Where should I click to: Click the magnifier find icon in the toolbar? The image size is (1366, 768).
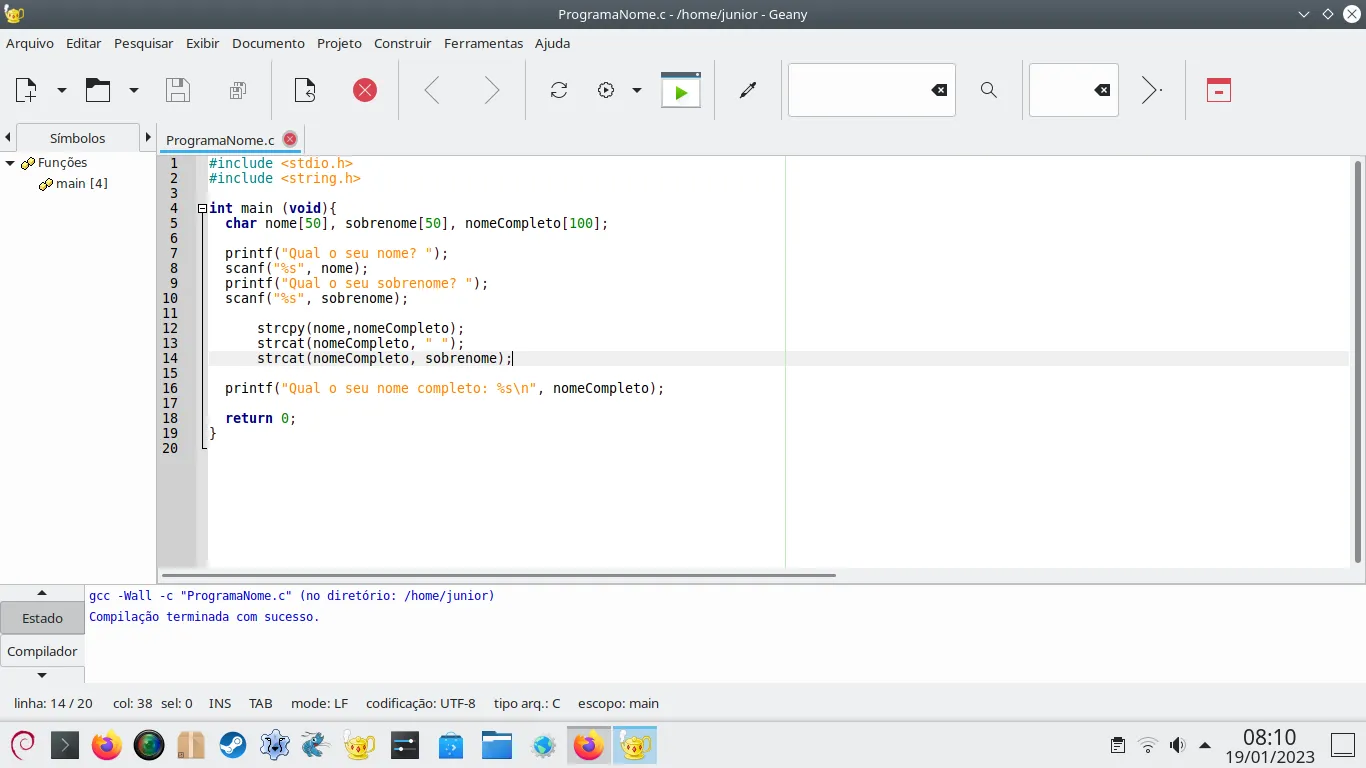tap(989, 90)
